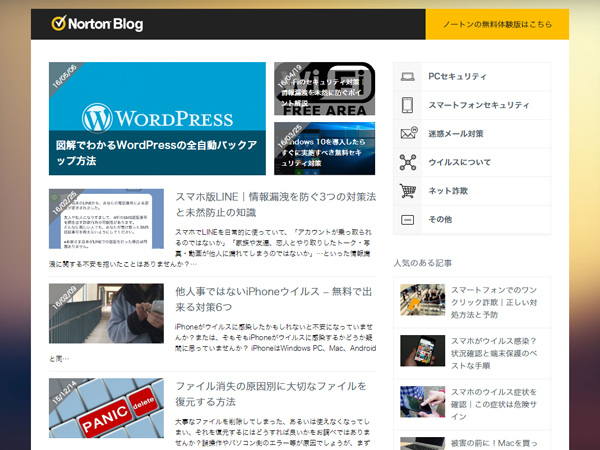Click the 人気のある記事 heading
This screenshot has height=450, width=600.
pyautogui.click(x=423, y=263)
